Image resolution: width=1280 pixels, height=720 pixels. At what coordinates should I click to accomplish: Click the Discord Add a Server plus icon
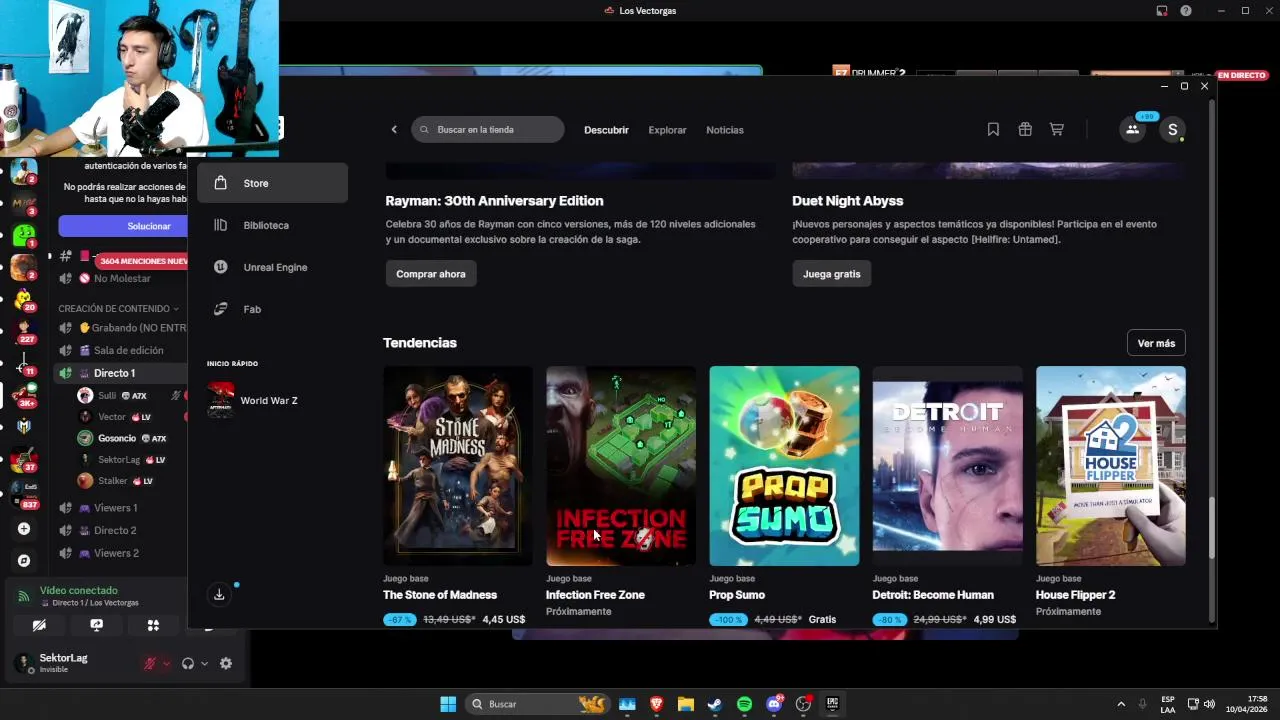(24, 528)
